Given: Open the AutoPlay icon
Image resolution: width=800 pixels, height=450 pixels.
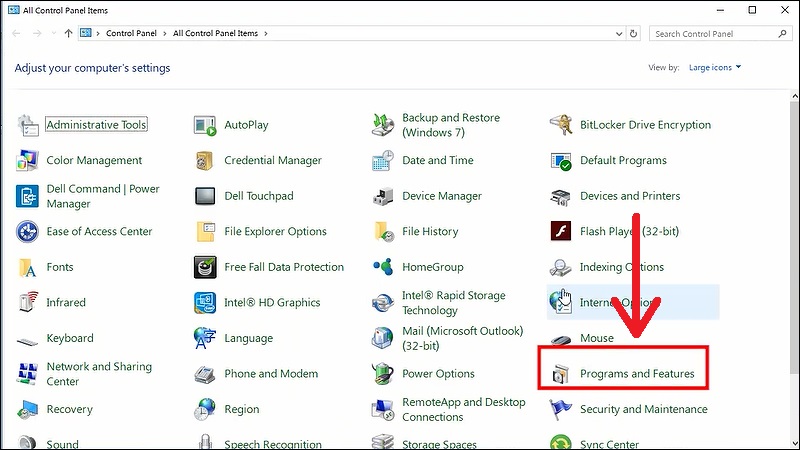Looking at the screenshot, I should point(205,125).
